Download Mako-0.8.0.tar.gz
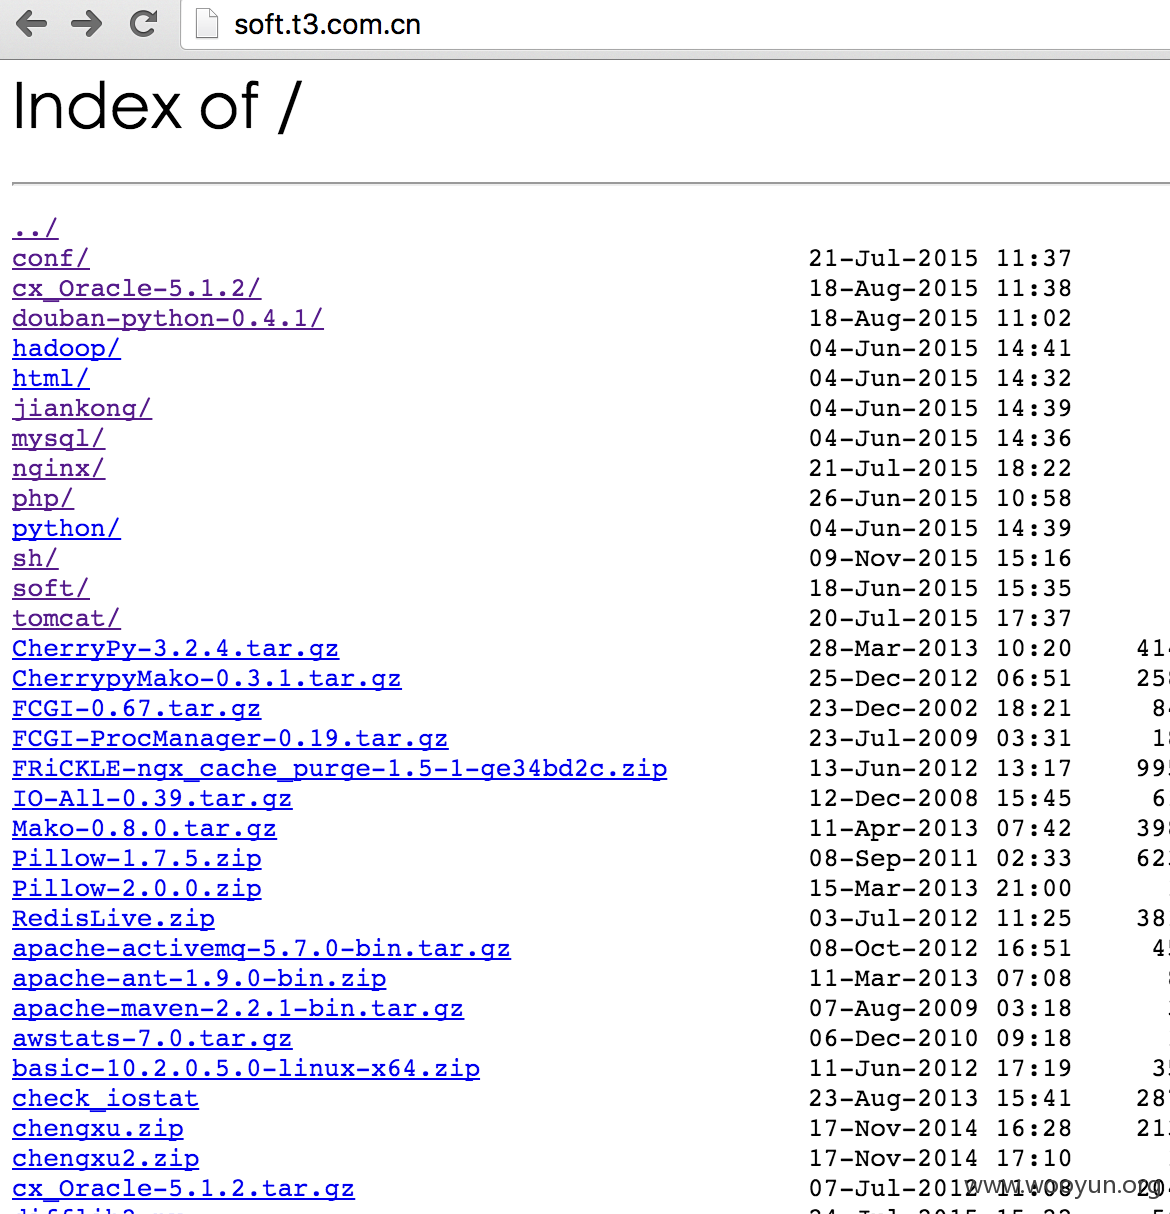Viewport: 1170px width, 1214px height. click(144, 828)
